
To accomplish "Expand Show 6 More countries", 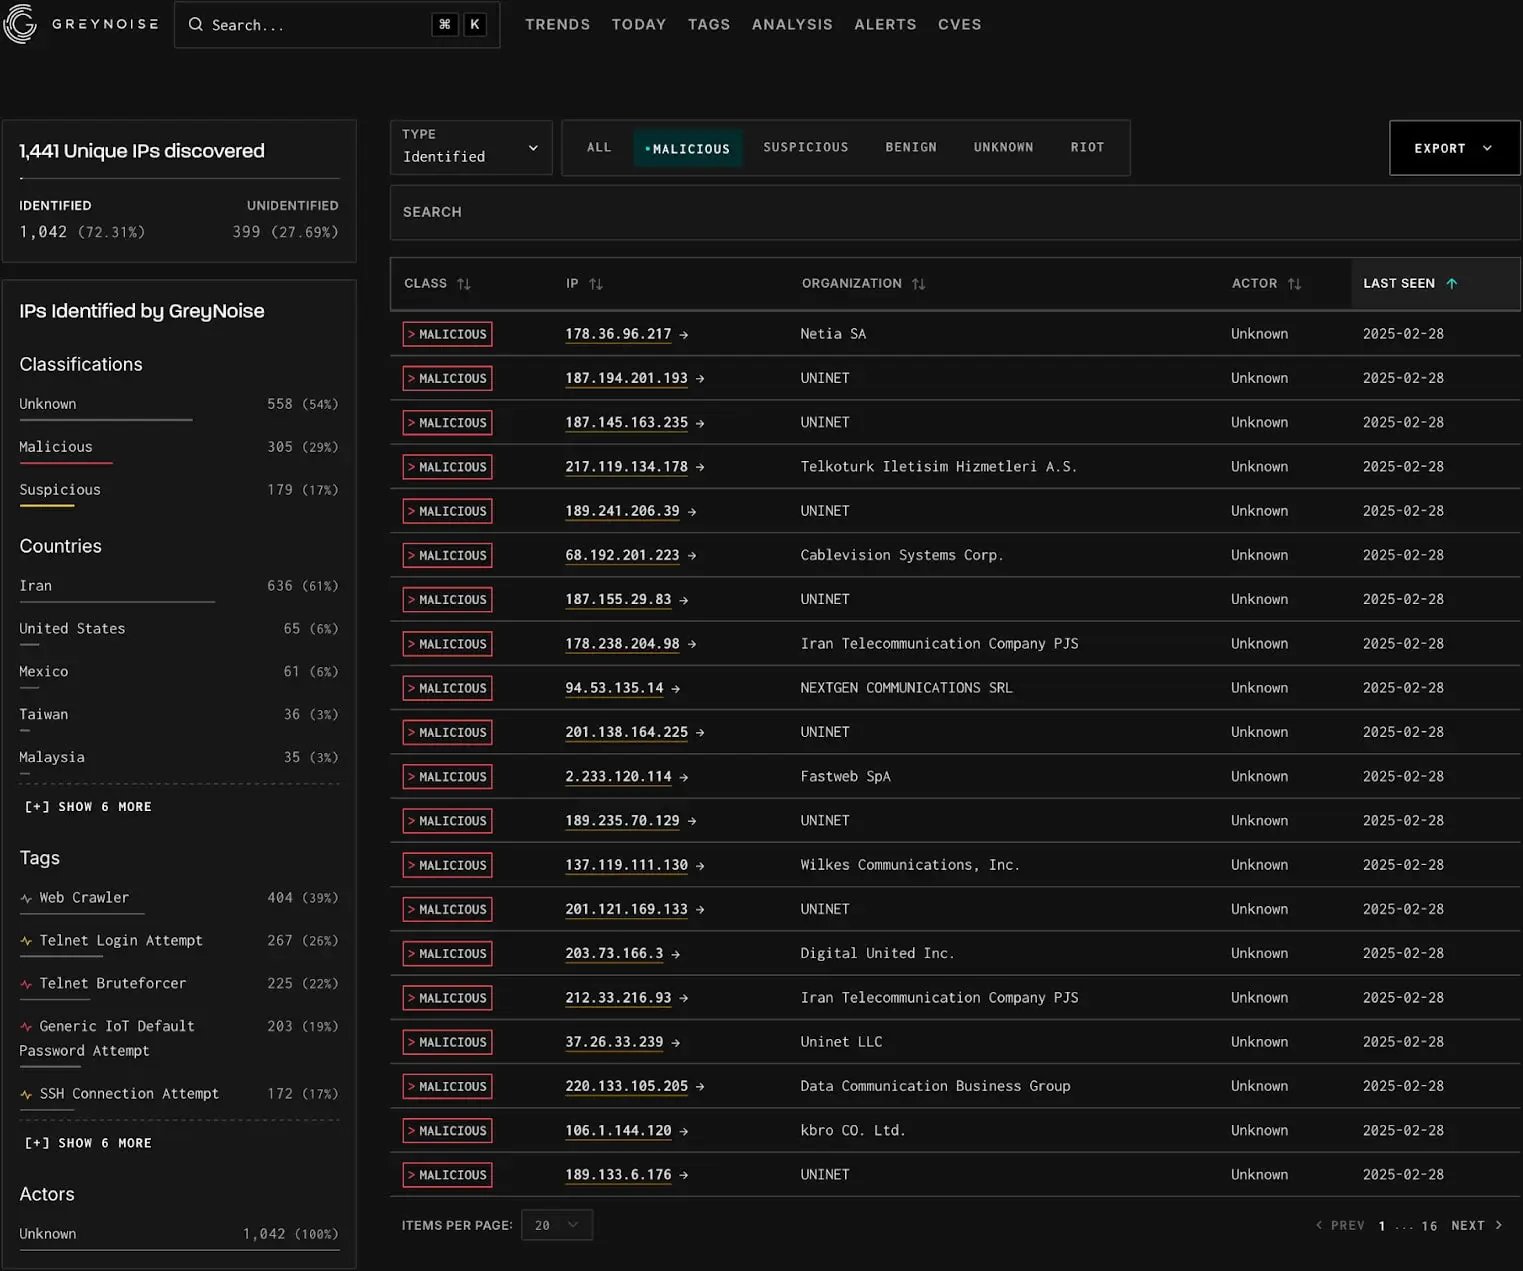I will tap(88, 807).
